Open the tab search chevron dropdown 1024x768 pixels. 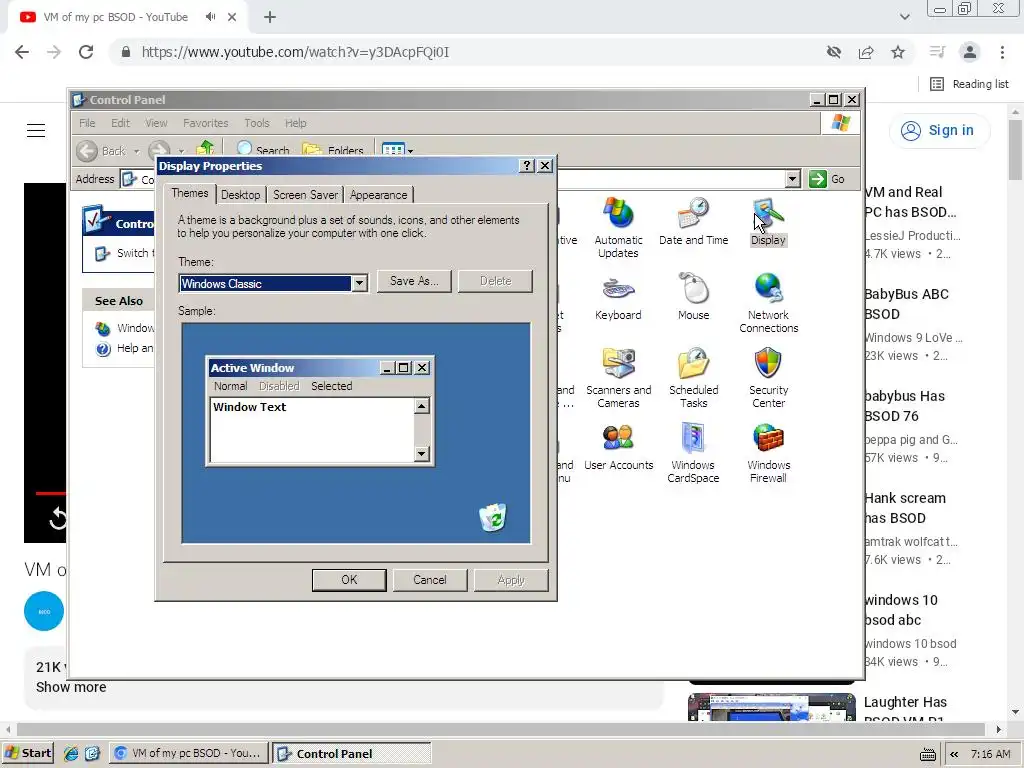[904, 17]
